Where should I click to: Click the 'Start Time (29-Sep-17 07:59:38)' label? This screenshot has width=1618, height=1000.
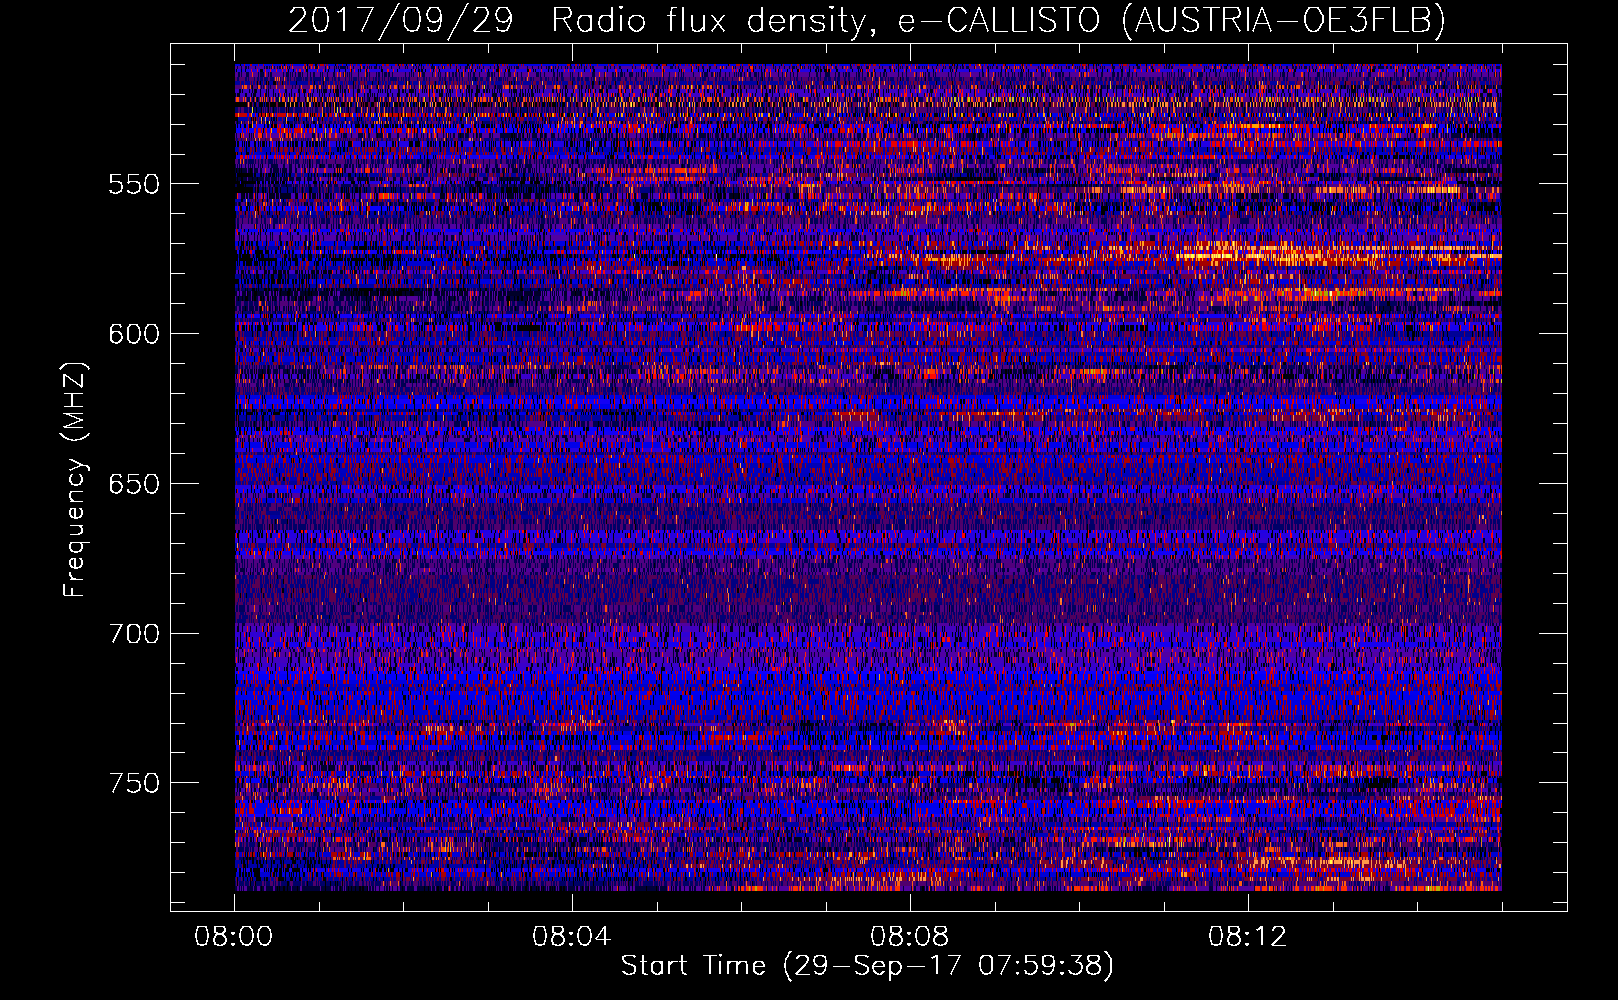pyautogui.click(x=867, y=966)
